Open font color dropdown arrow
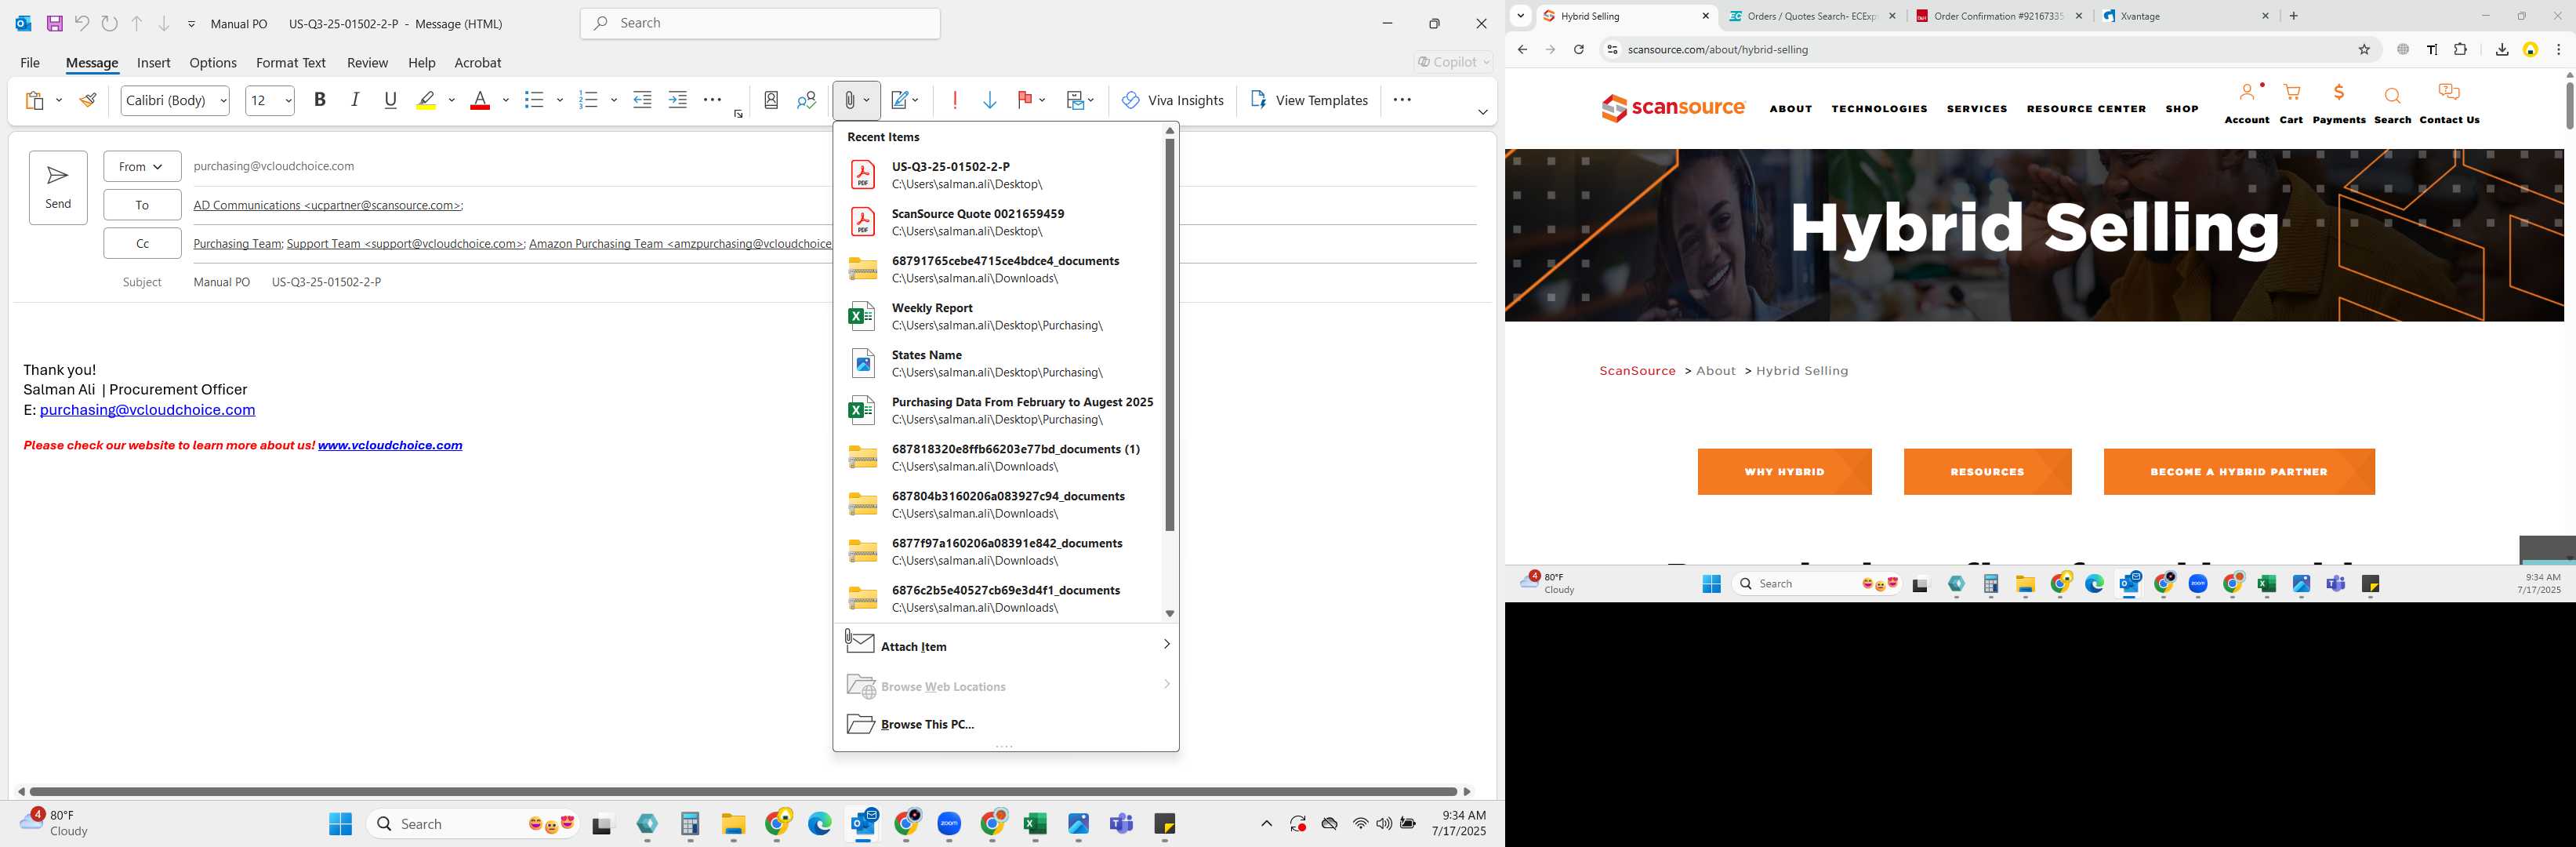Screen dimensions: 2576x847 point(506,100)
